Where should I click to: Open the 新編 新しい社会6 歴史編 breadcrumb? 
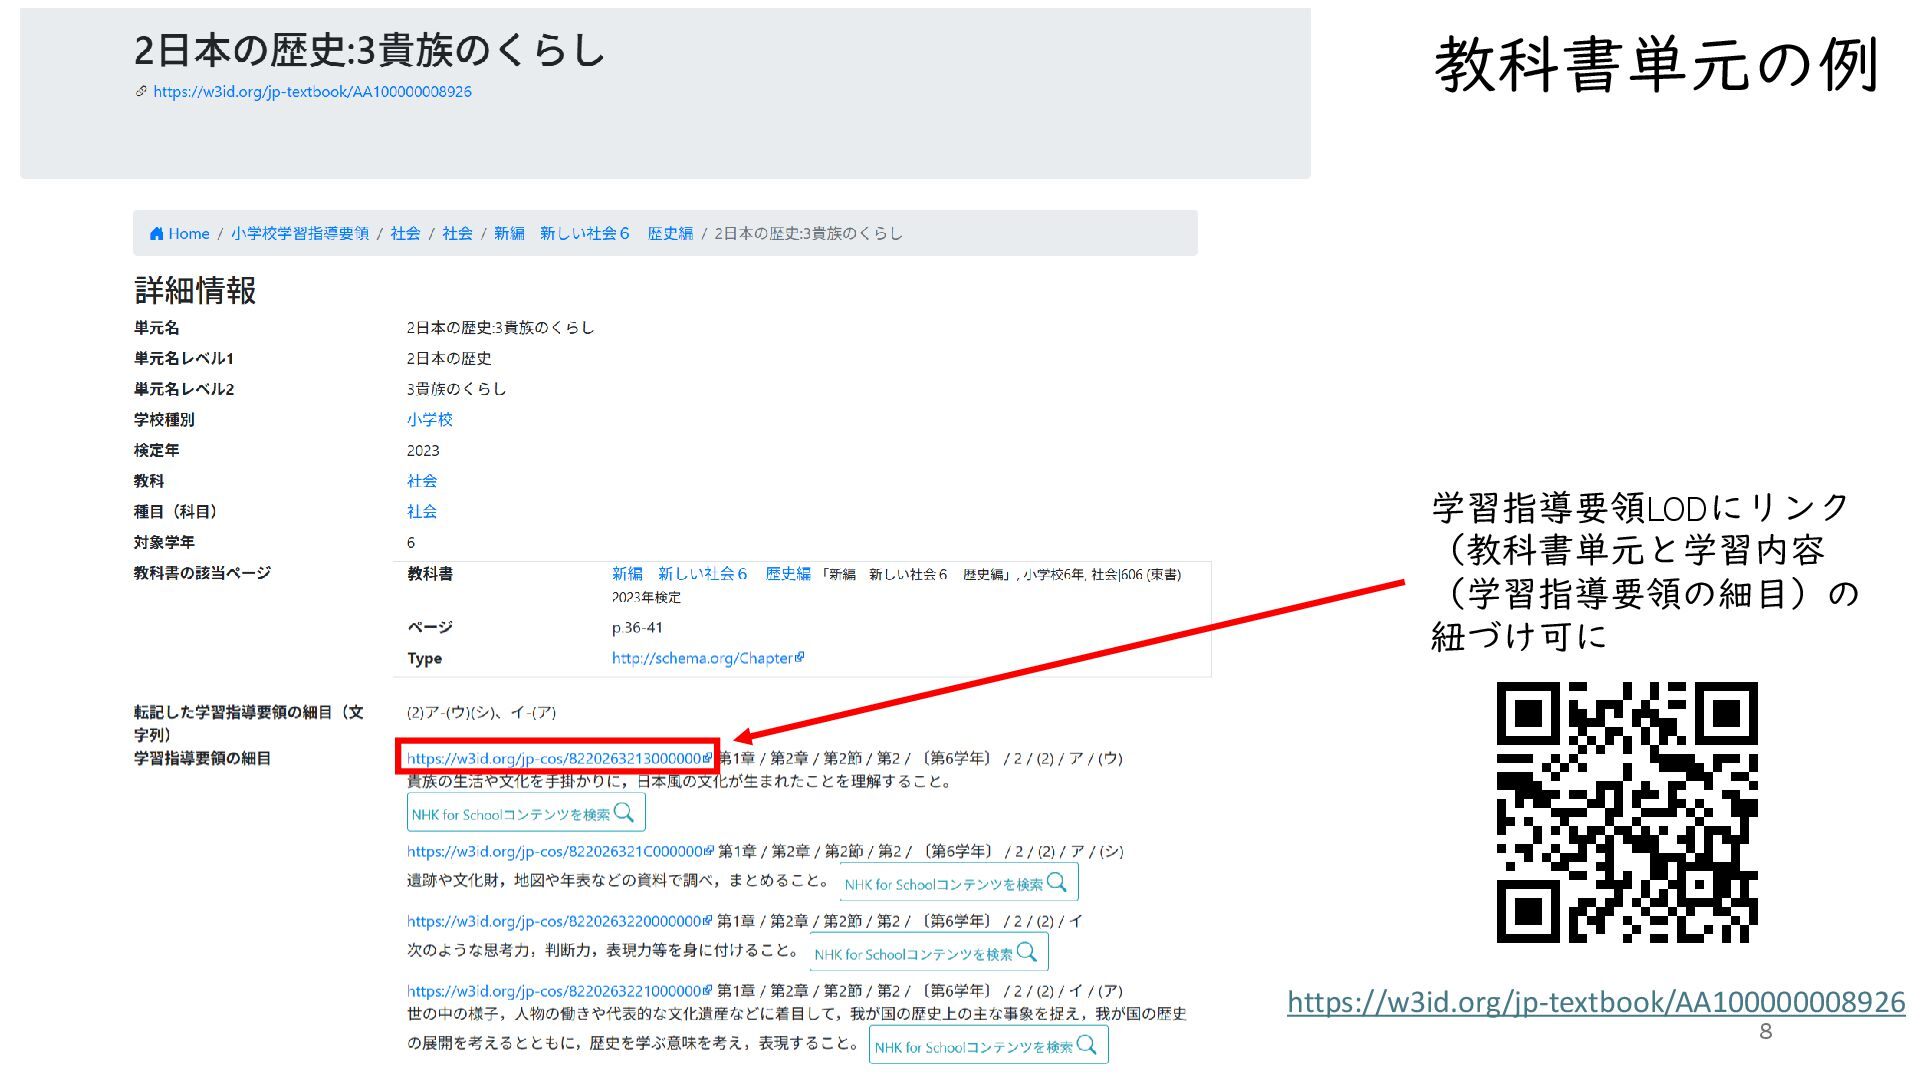coord(592,234)
